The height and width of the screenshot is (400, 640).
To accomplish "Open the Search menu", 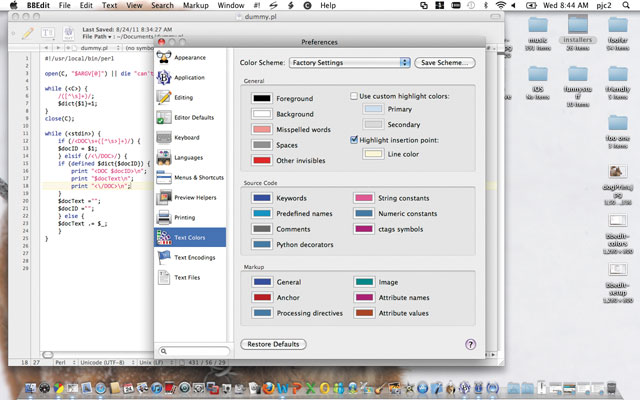I will (162, 5).
